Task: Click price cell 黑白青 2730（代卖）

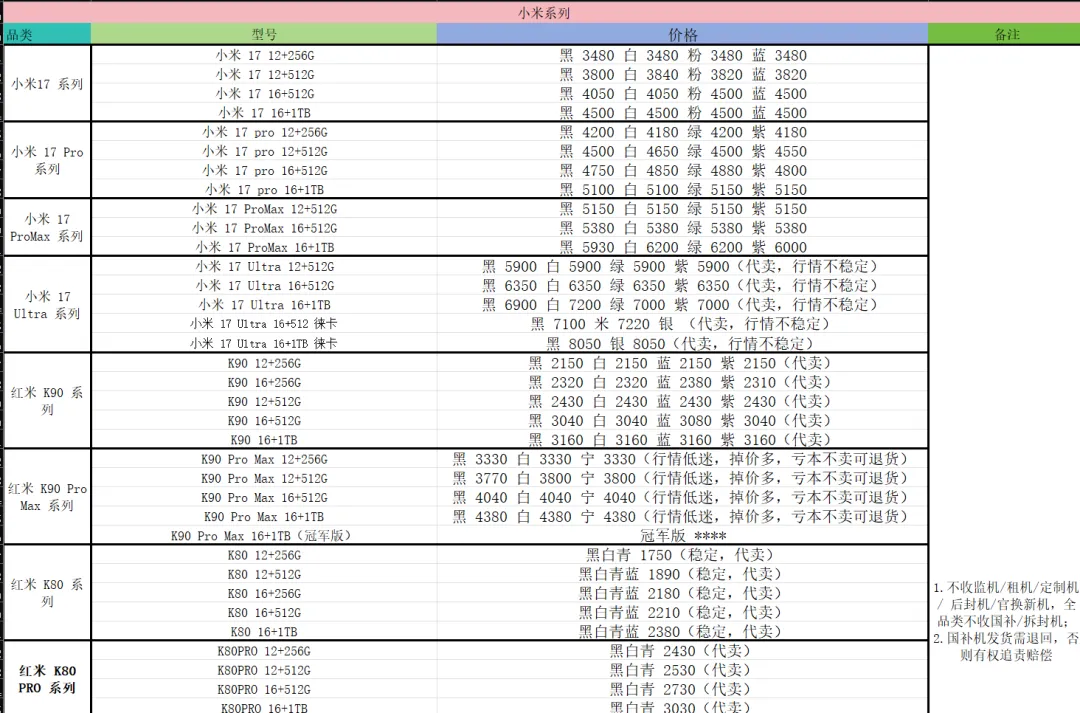Action: (682, 690)
